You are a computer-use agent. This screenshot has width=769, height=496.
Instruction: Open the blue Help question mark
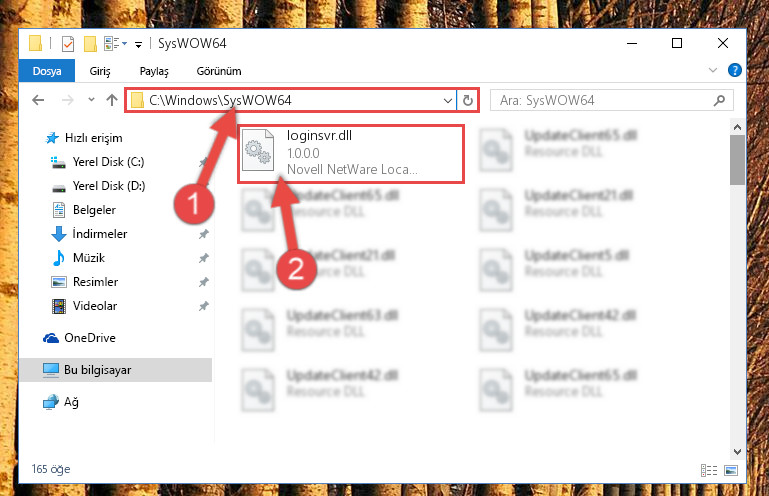click(x=734, y=70)
